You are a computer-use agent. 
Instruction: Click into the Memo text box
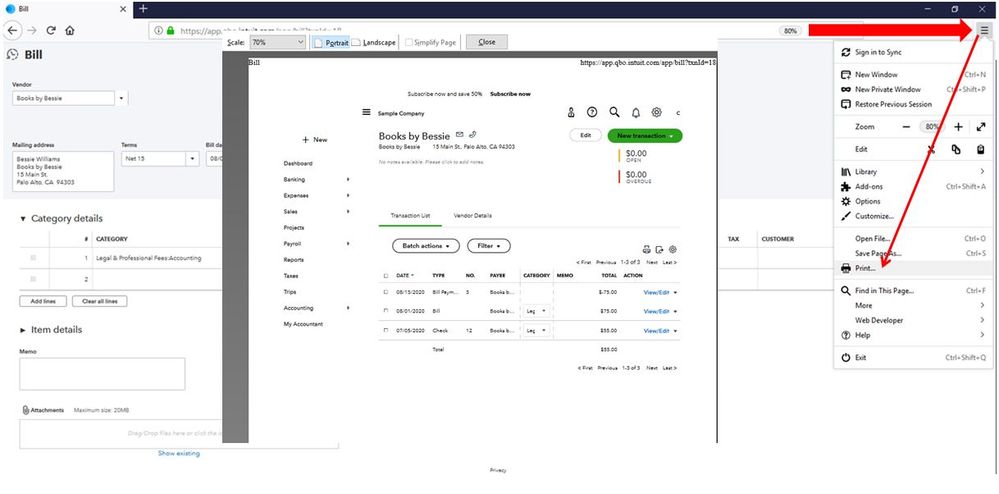102,374
